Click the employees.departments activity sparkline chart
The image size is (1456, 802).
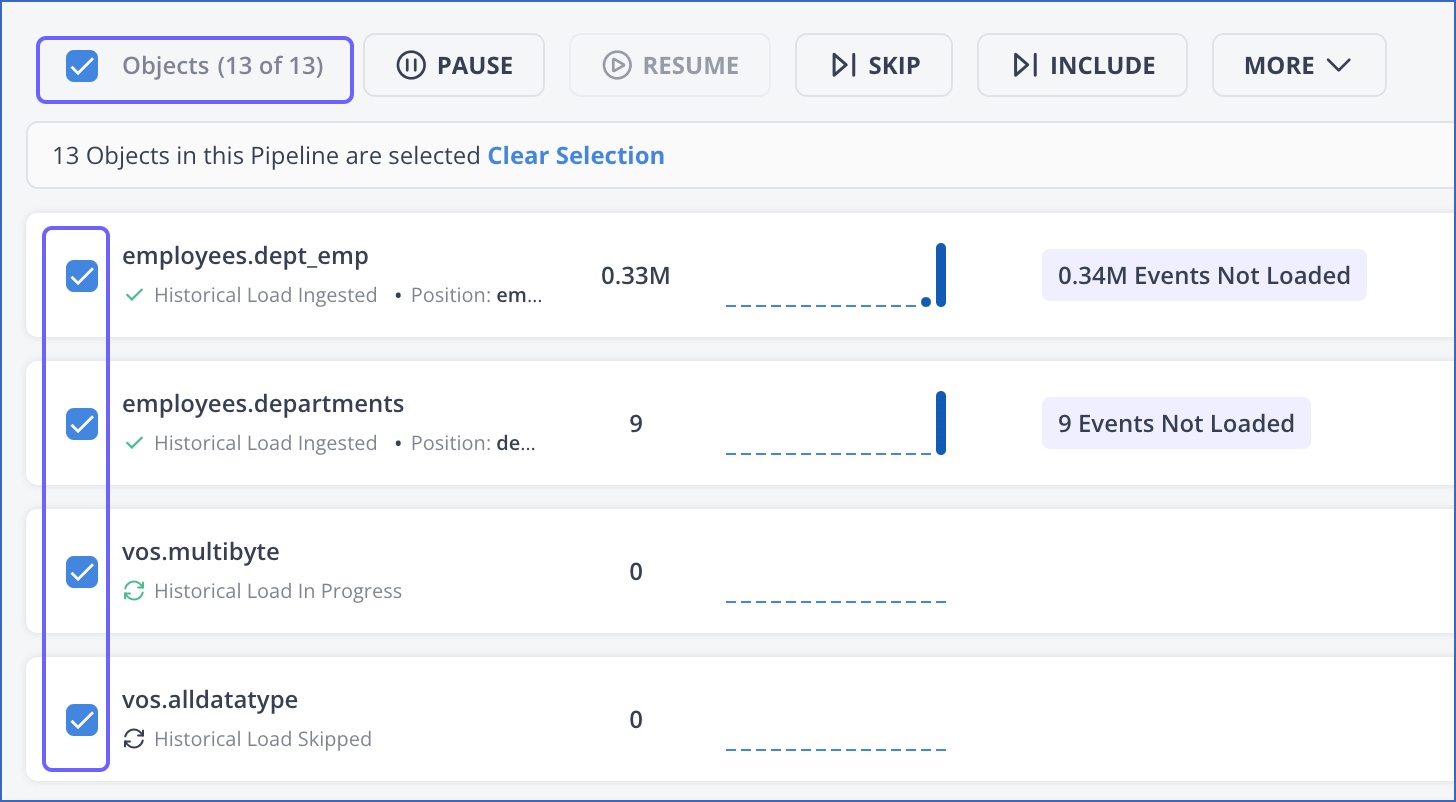836,423
